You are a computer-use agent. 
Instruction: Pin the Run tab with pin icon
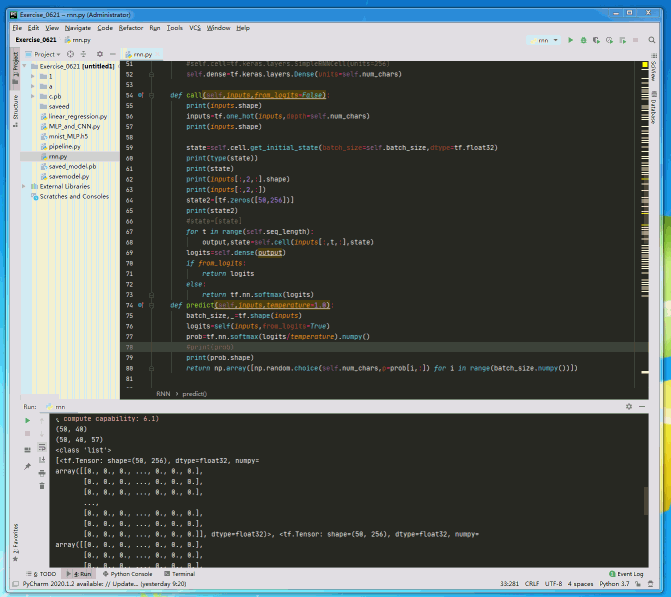[x=27, y=466]
